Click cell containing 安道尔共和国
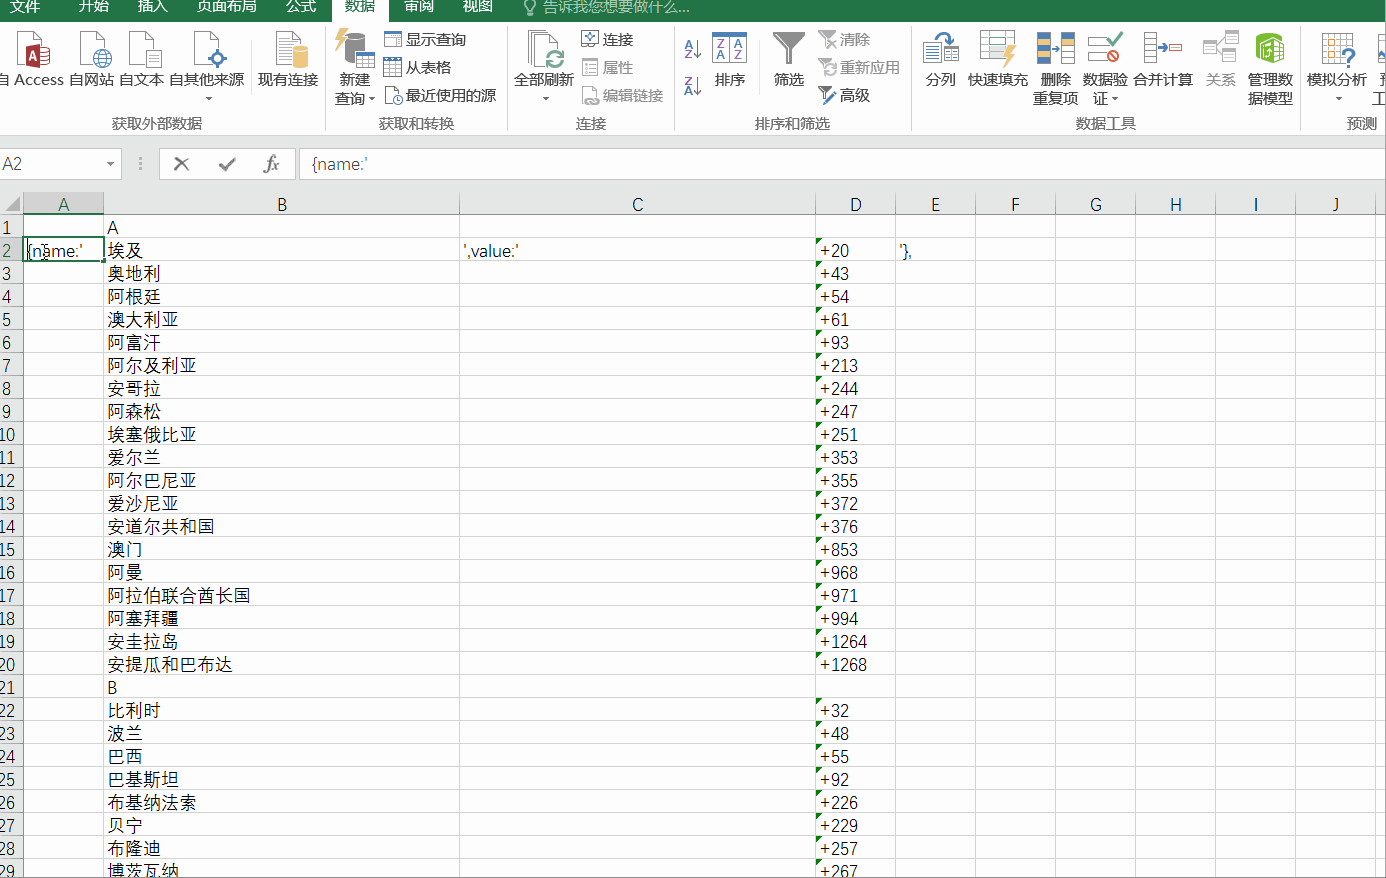This screenshot has width=1386, height=878. (282, 526)
